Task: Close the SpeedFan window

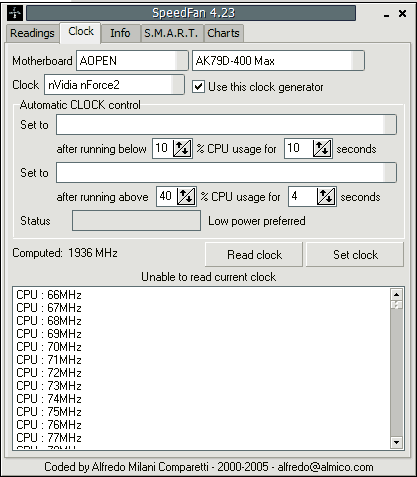Action: pos(402,13)
